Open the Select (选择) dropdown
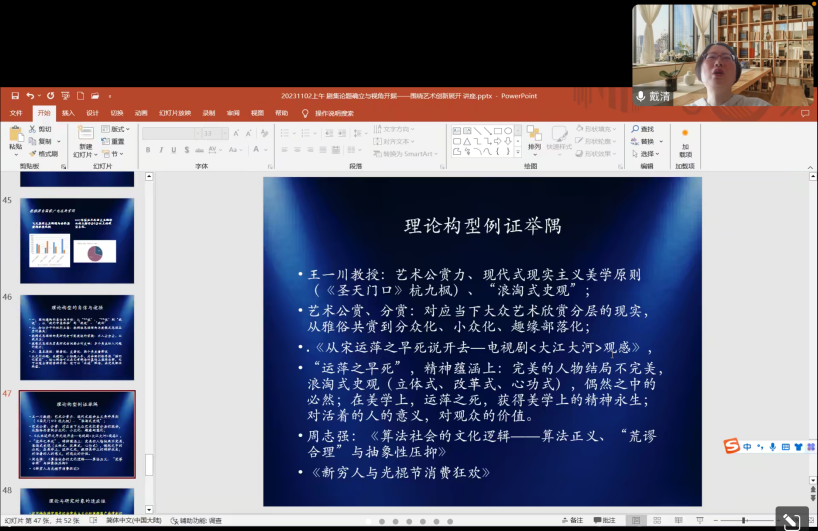Viewport: 818px width, 531px height. [x=647, y=154]
